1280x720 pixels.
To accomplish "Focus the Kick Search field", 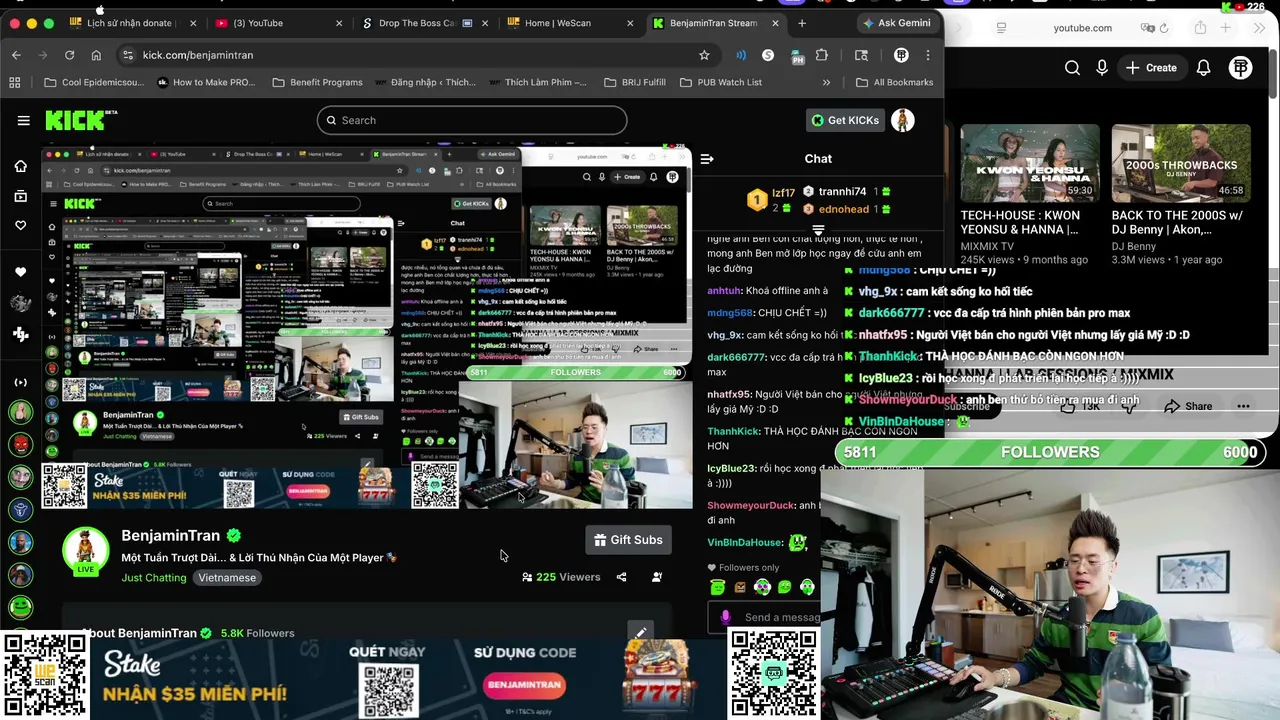I will point(472,120).
